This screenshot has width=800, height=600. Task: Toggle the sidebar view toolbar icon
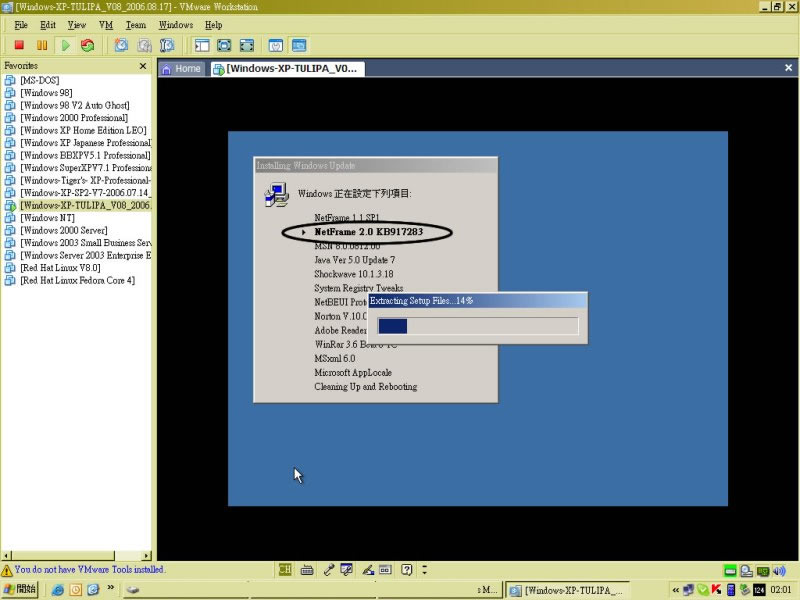pos(202,45)
